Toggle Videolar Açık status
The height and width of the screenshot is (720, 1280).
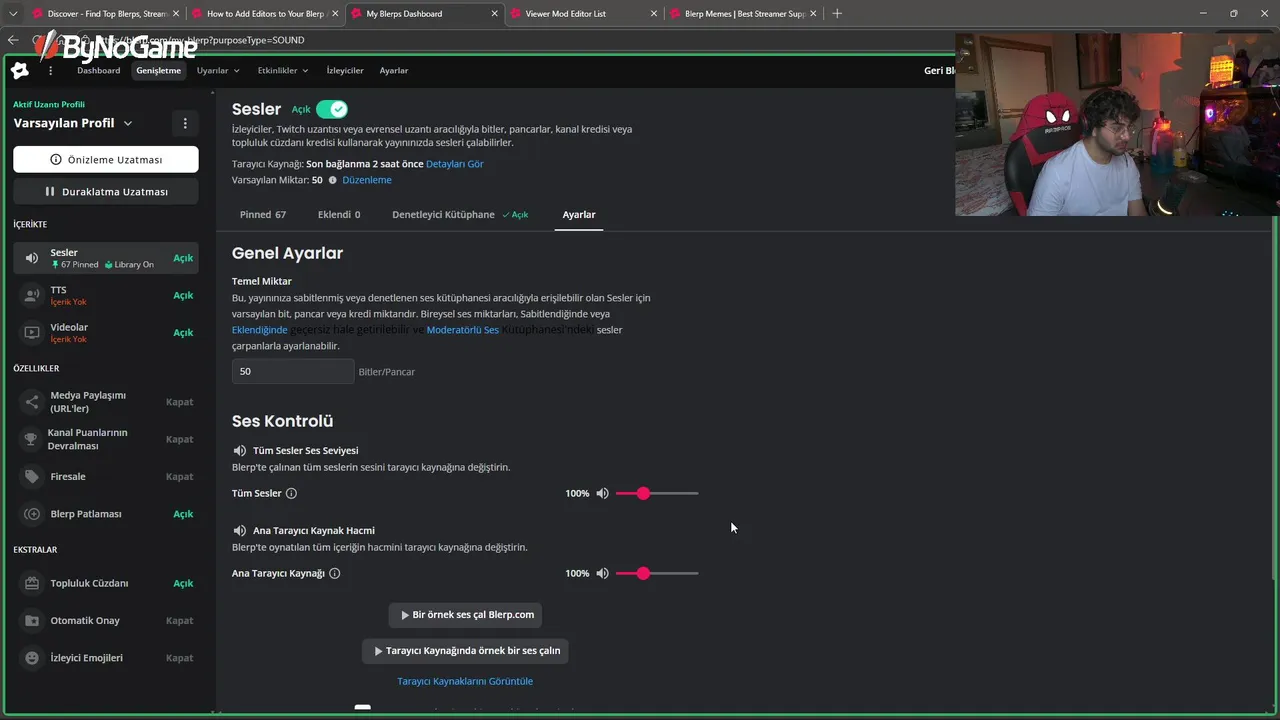click(183, 332)
